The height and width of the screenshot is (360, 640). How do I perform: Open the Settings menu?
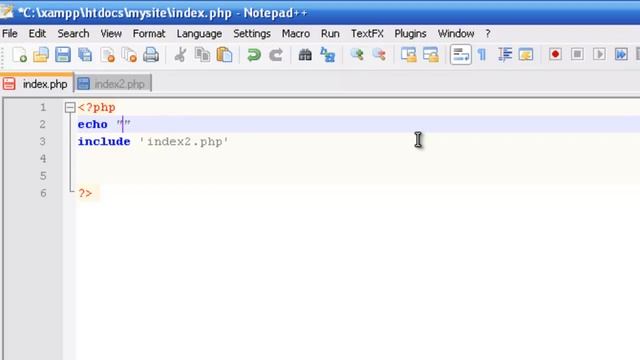(252, 33)
